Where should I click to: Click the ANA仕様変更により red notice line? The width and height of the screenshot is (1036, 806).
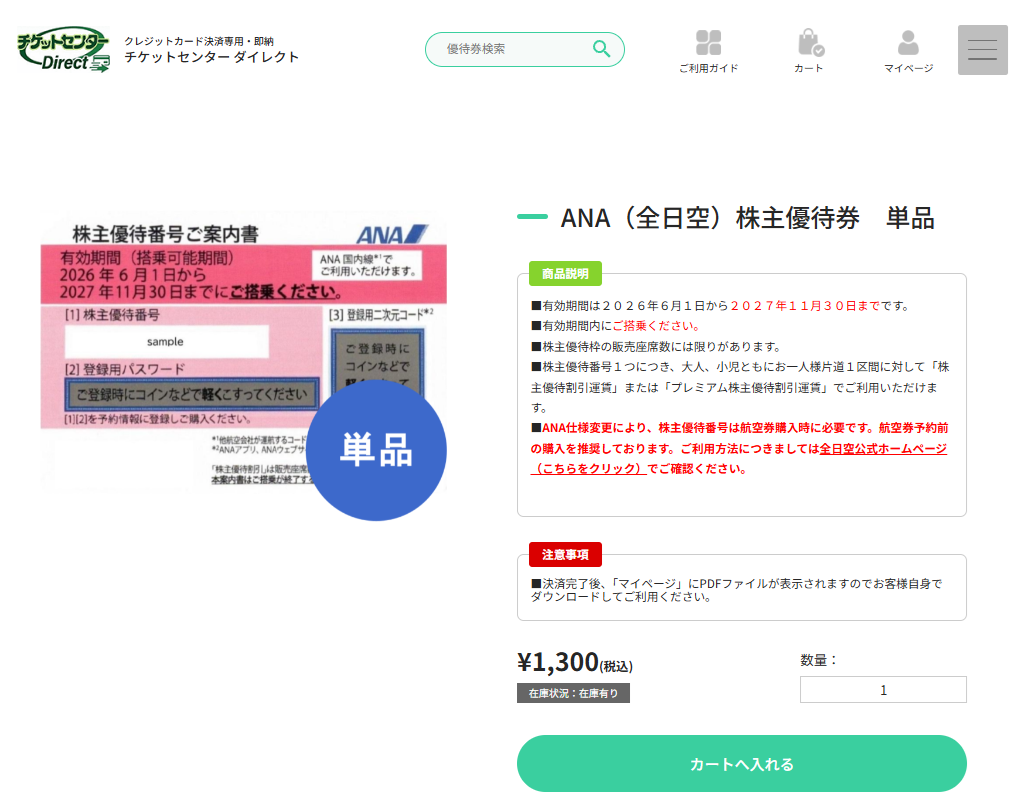coord(739,448)
